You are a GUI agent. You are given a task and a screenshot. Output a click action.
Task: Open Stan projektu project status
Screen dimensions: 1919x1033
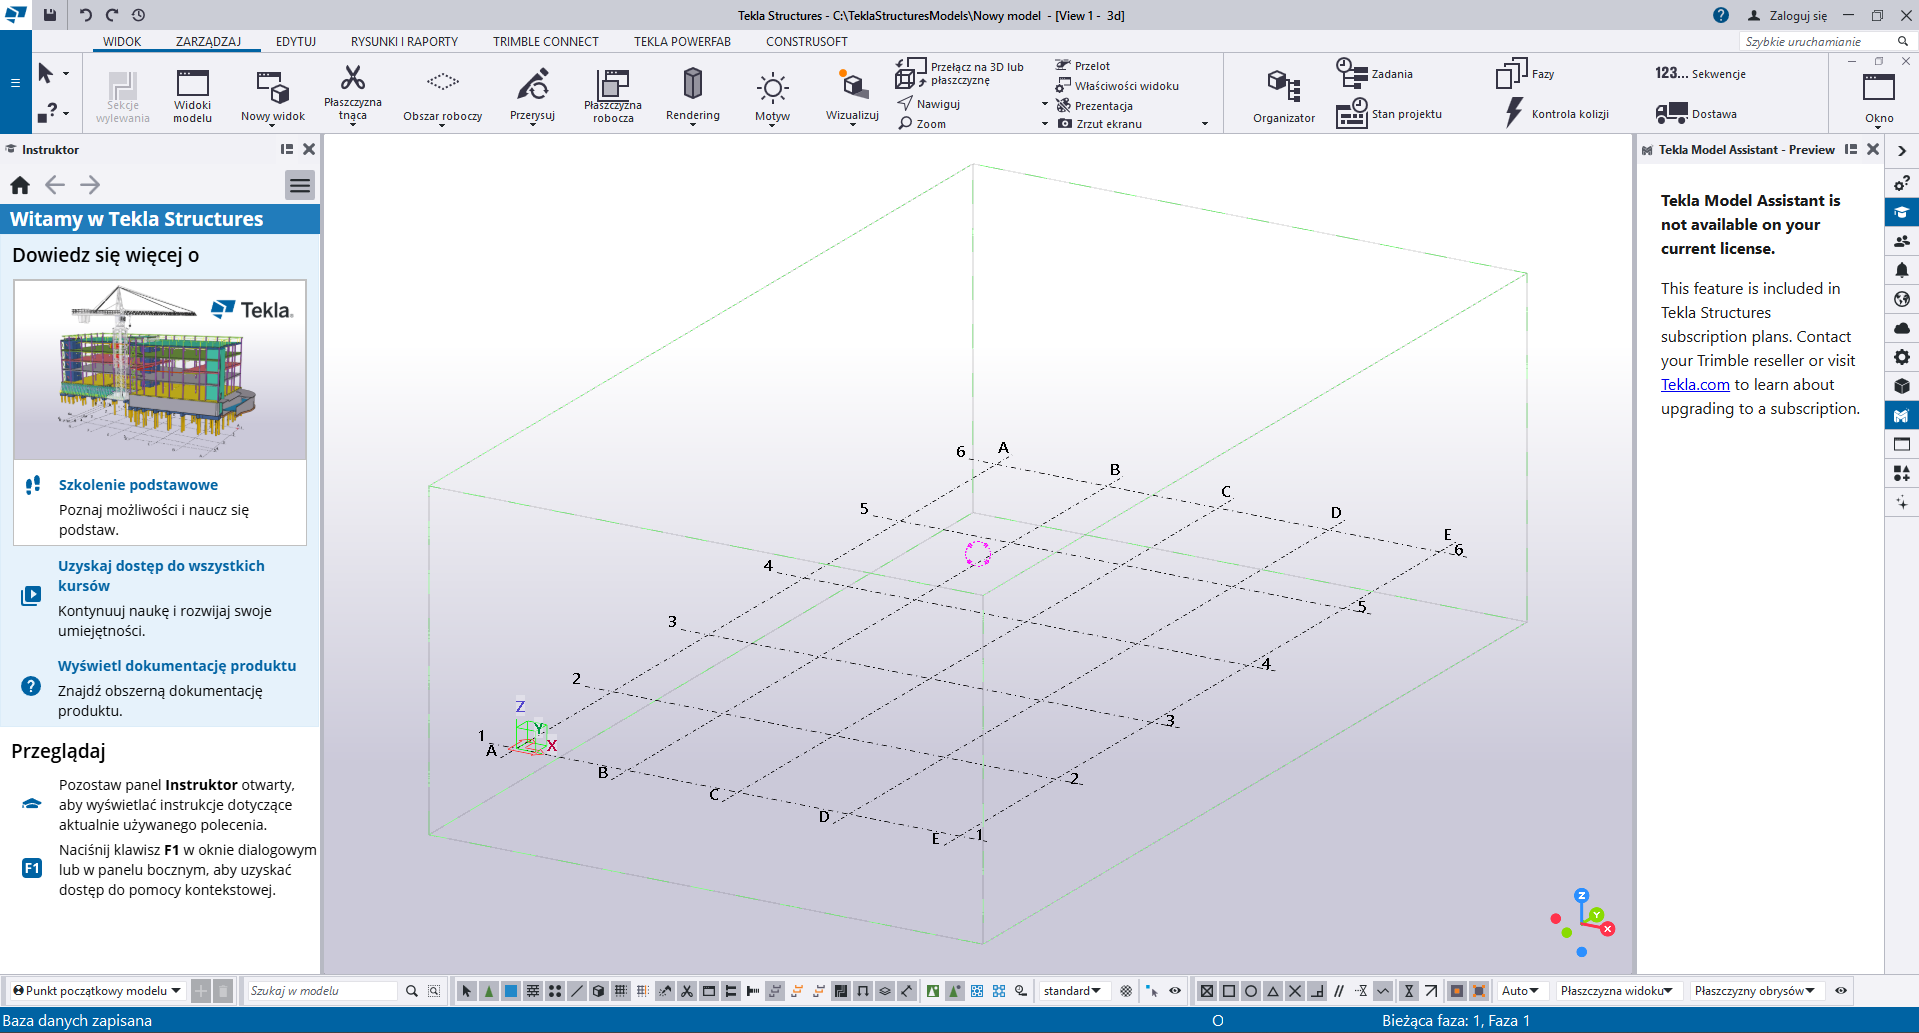(x=1389, y=113)
